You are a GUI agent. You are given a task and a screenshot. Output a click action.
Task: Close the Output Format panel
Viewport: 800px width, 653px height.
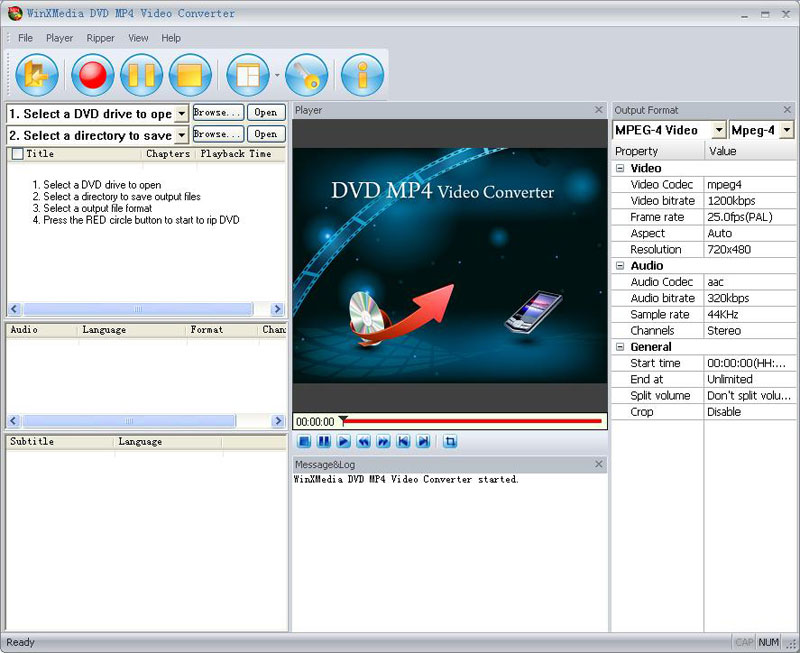click(x=787, y=110)
